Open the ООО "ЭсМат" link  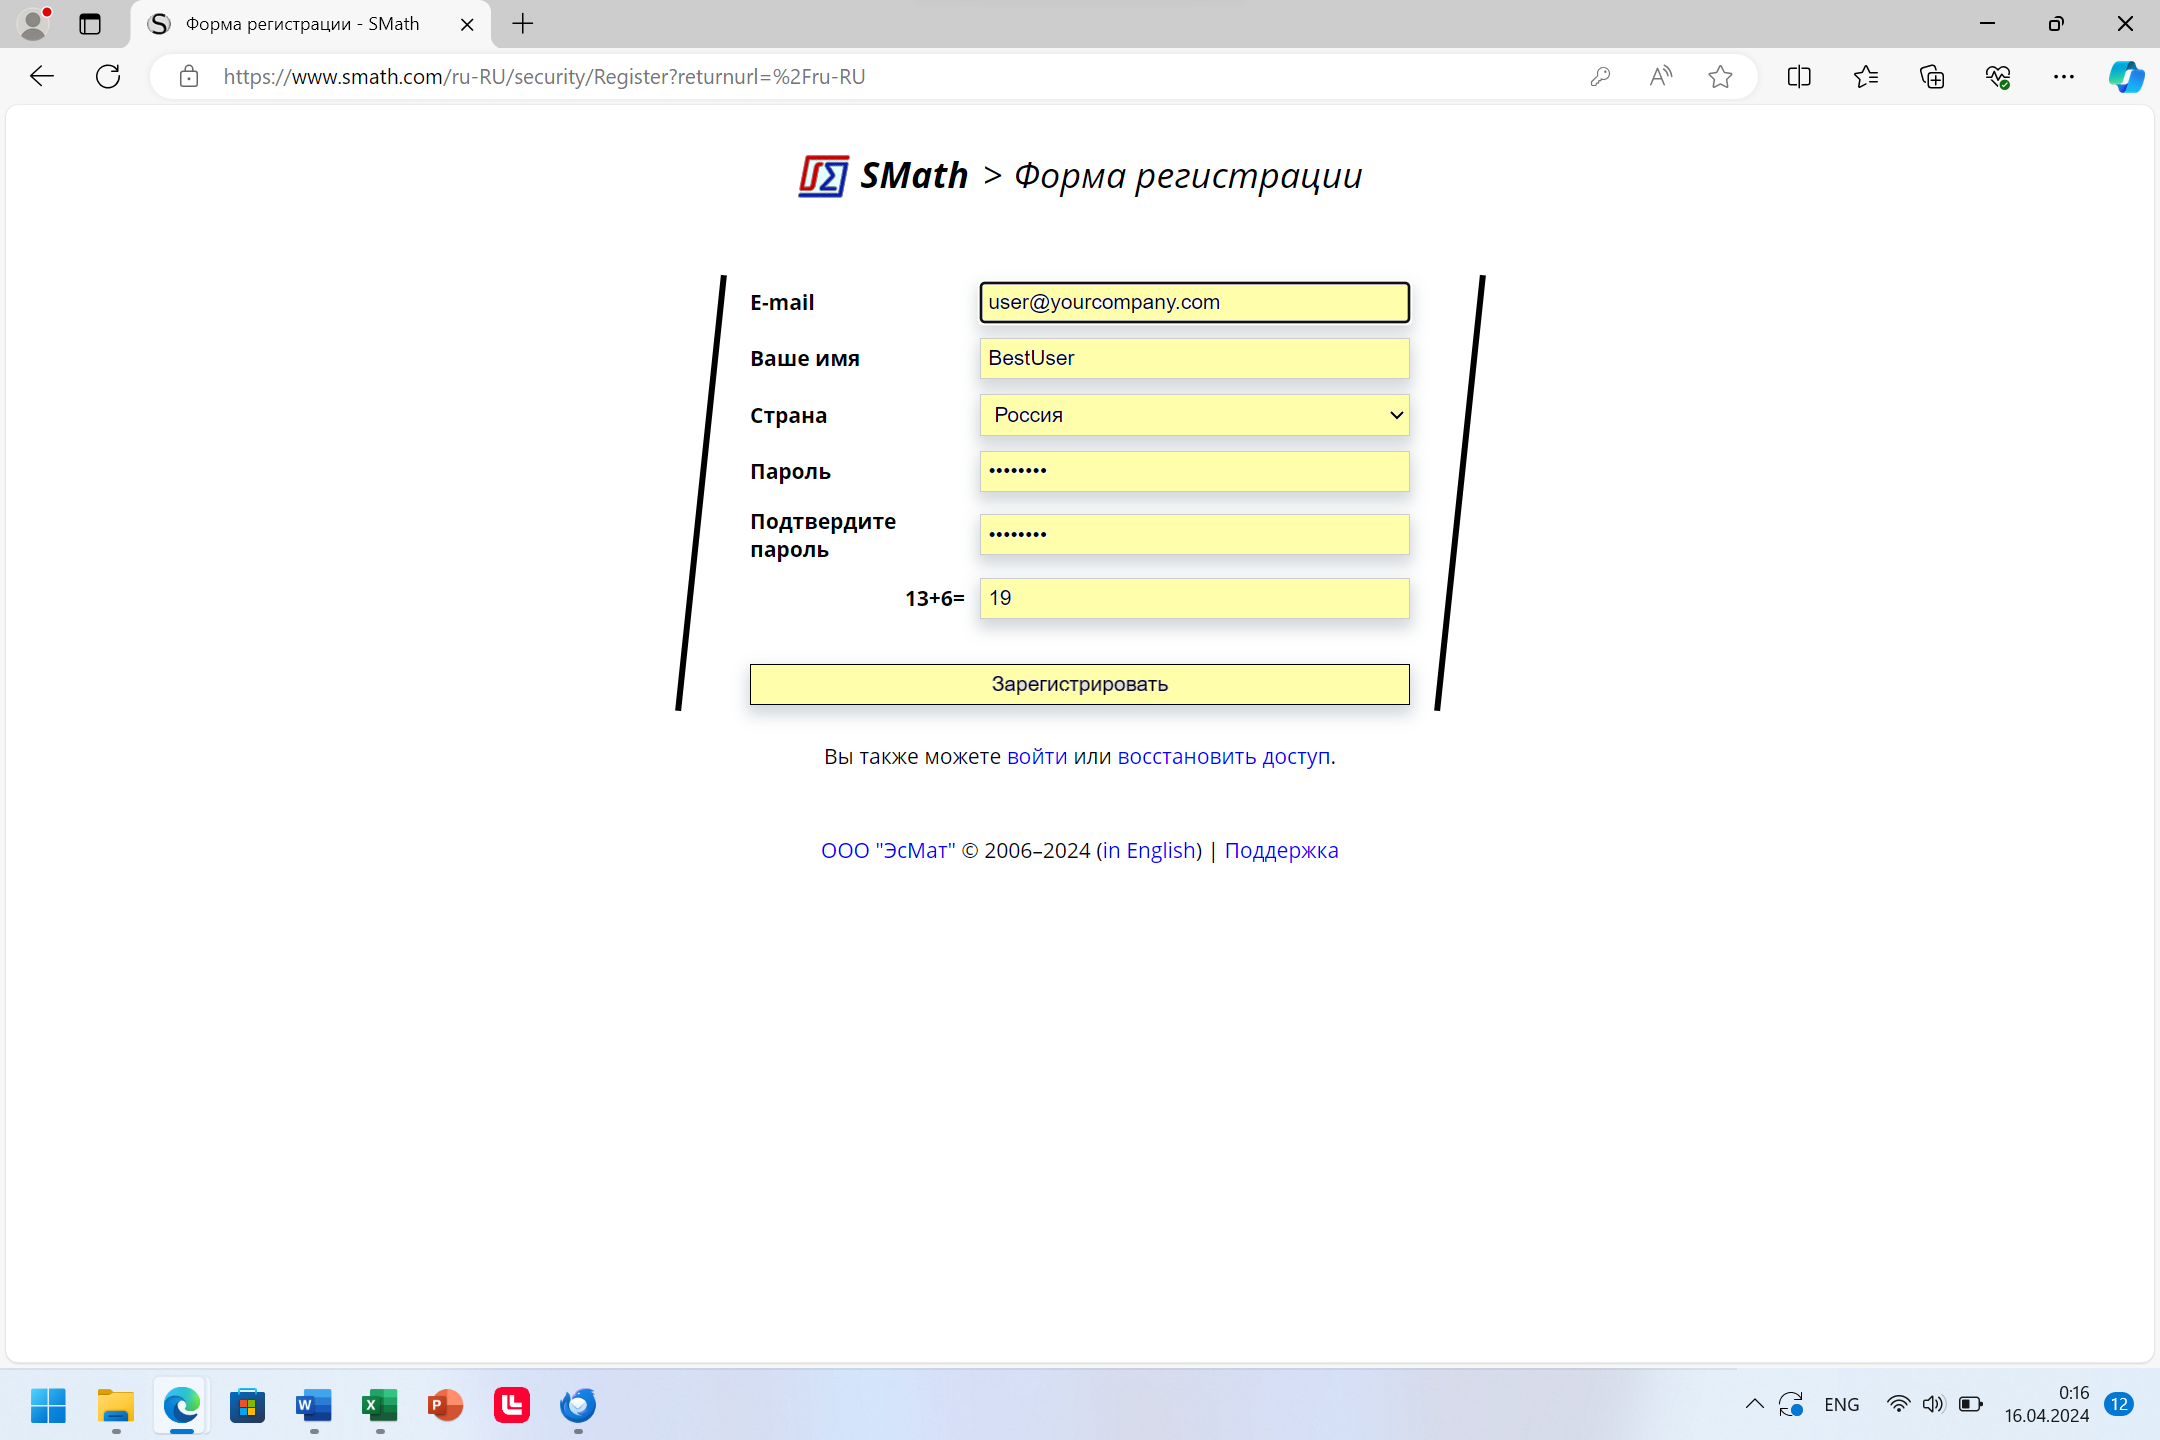tap(888, 851)
